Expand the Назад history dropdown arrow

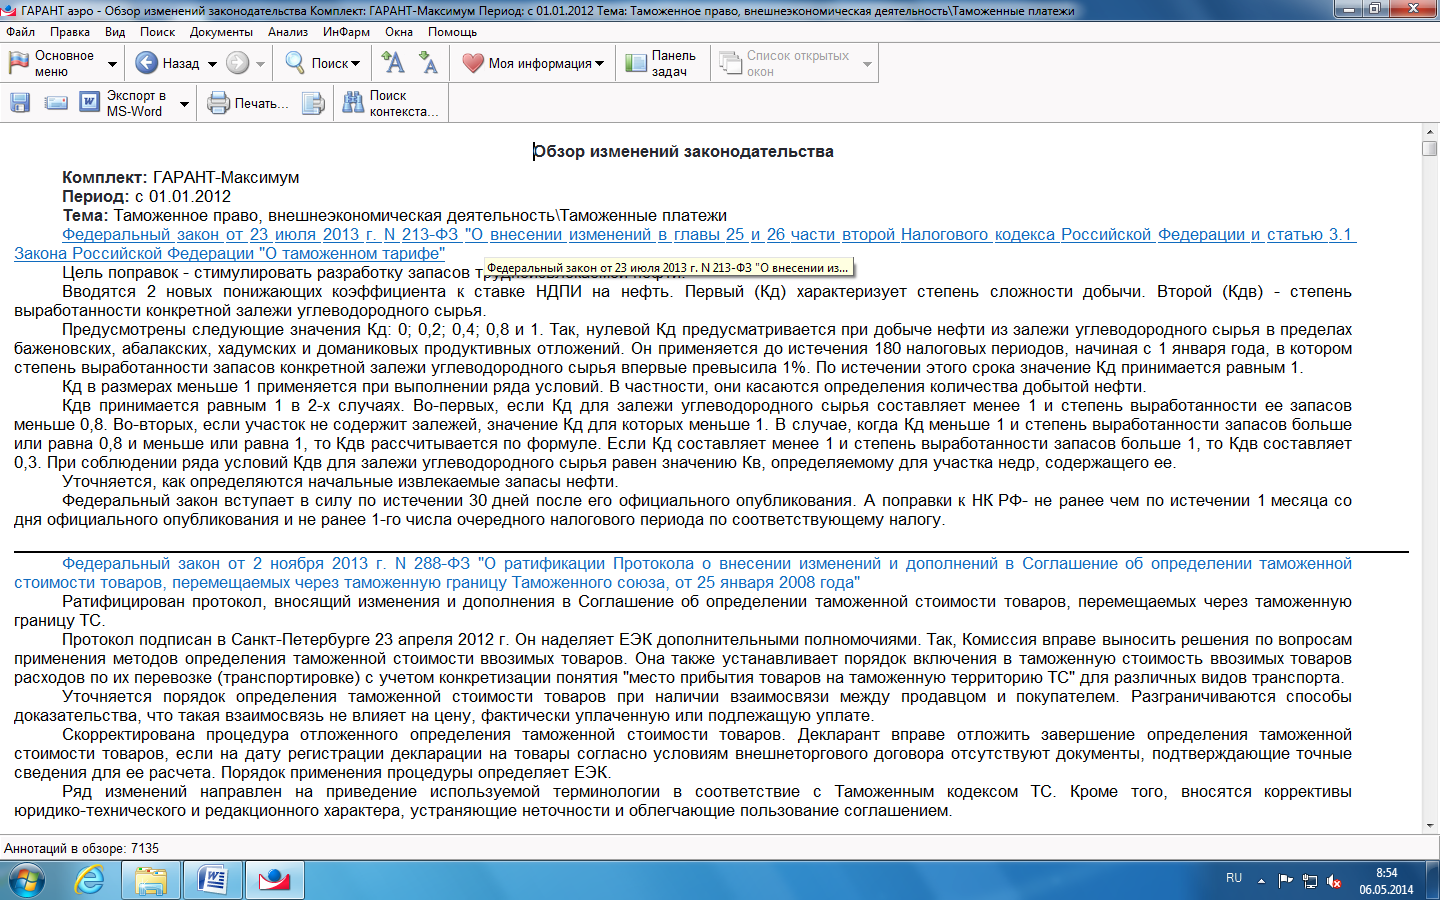(213, 64)
